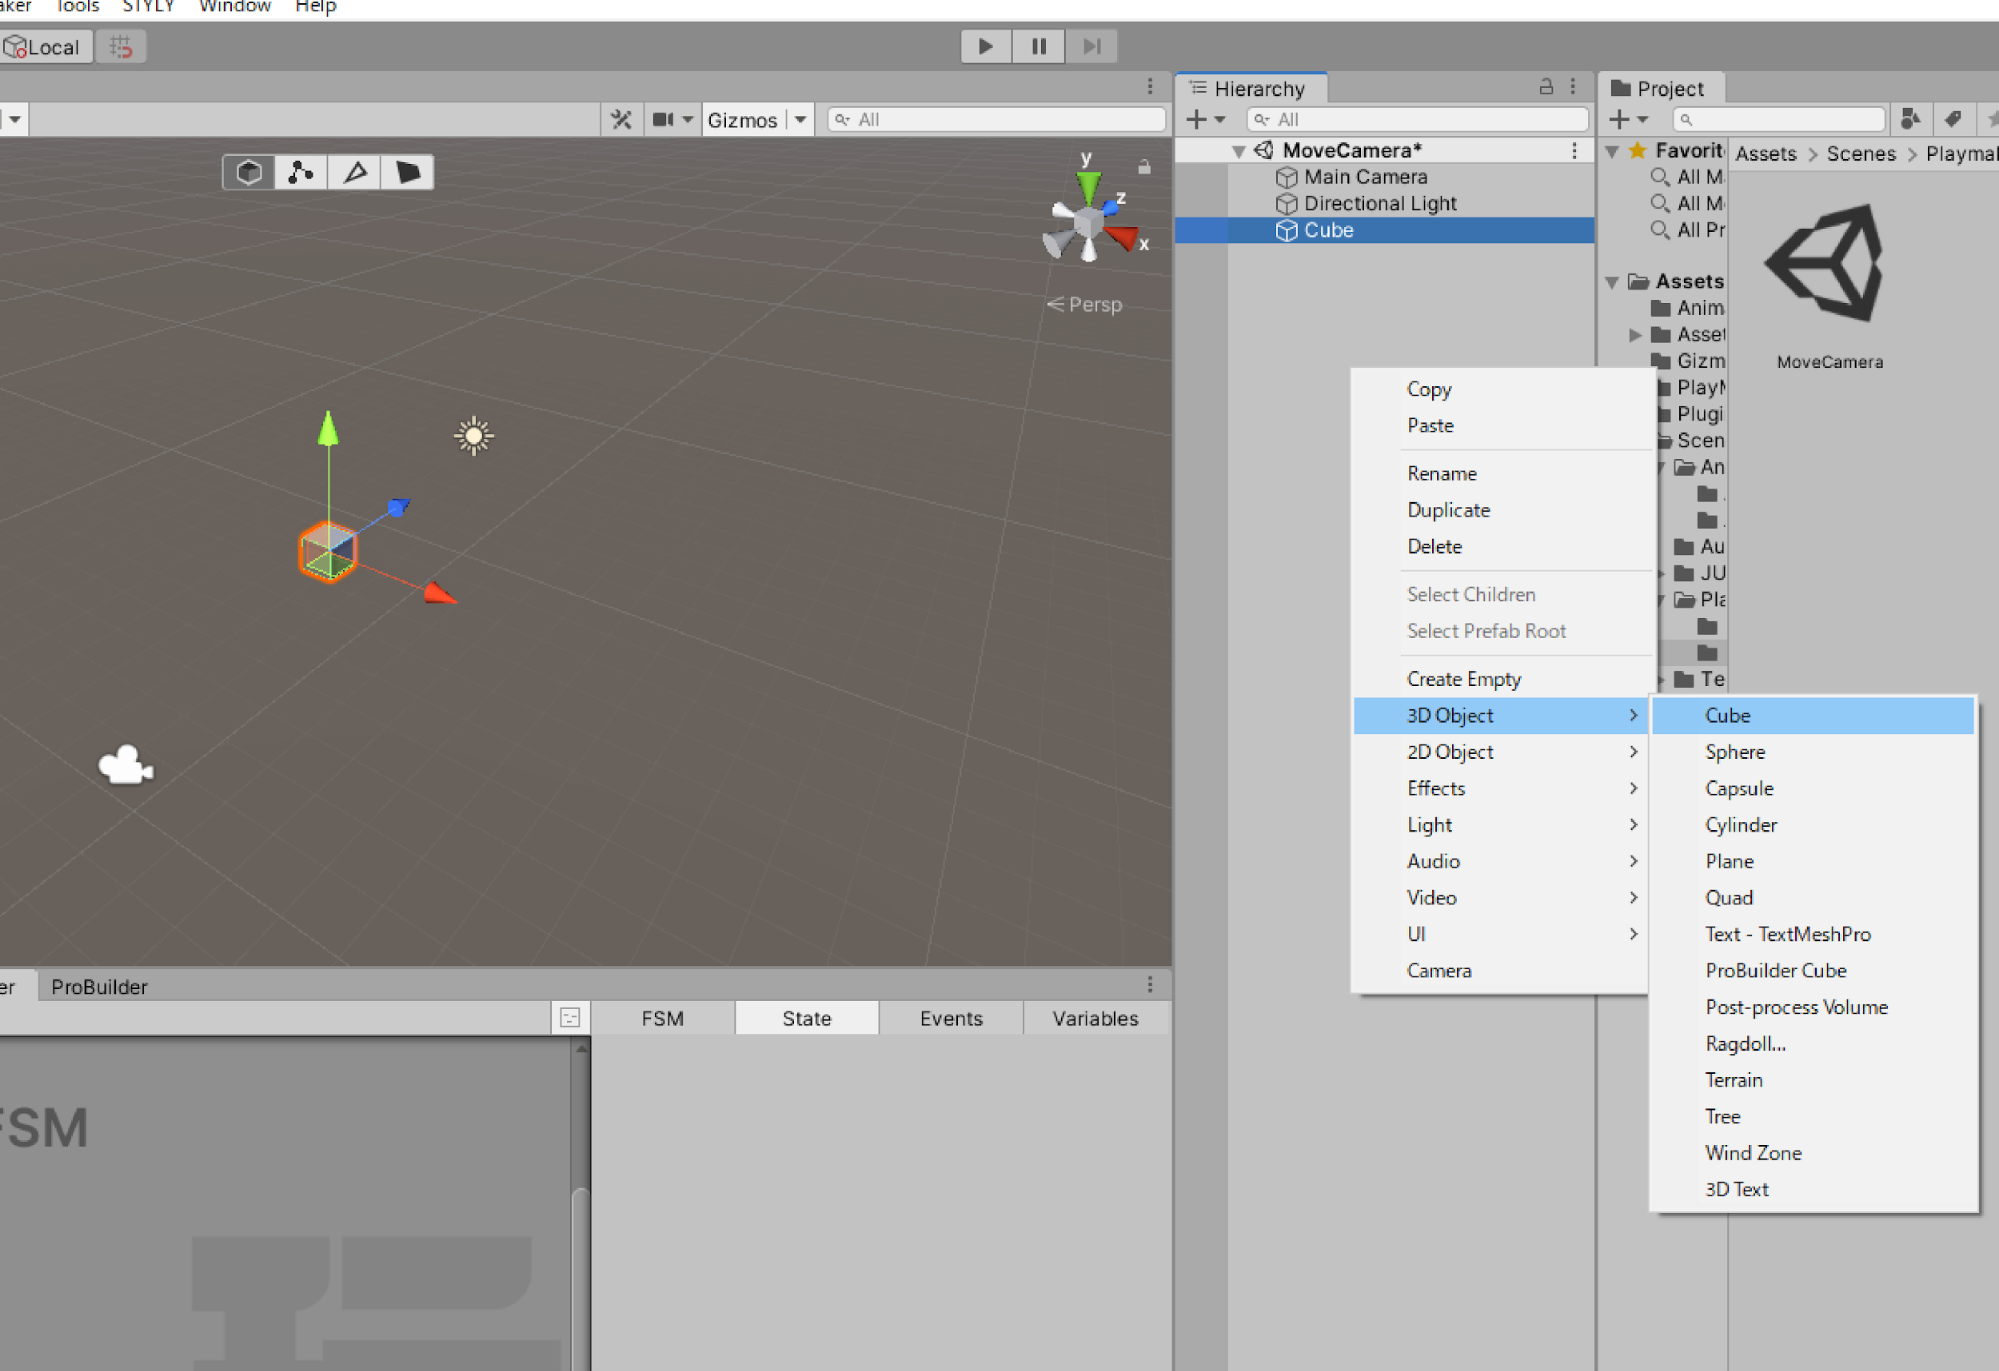This screenshot has width=1999, height=1371.
Task: Toggle the Local pivot rotation button
Action: pyautogui.click(x=46, y=47)
